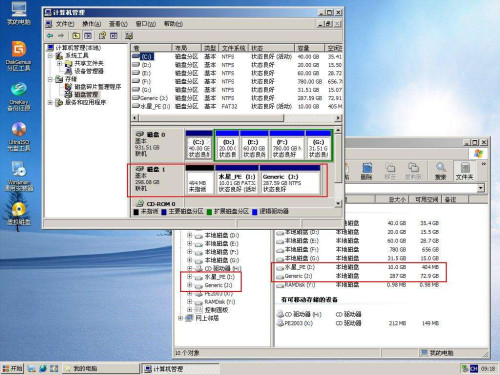Screen dimensions: 500x375
Task: Sort by 文件系统 column header in volume list
Action: click(234, 48)
